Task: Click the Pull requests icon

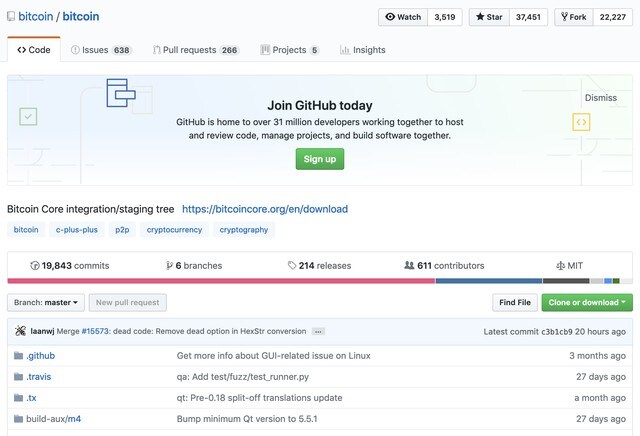Action: [x=156, y=50]
